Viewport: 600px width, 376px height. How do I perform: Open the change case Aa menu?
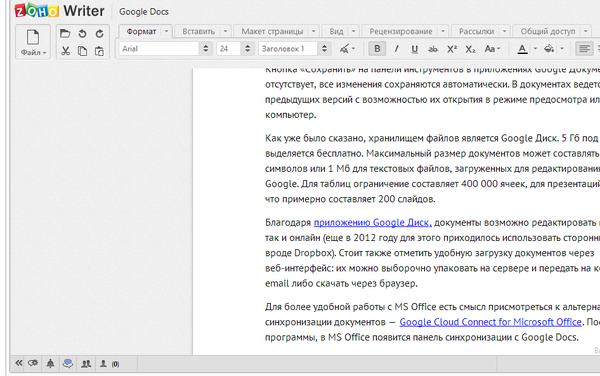click(x=492, y=49)
